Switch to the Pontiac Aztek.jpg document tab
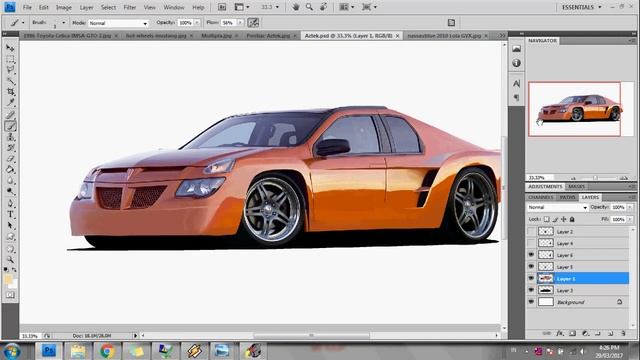The height and width of the screenshot is (360, 640). pyautogui.click(x=269, y=36)
